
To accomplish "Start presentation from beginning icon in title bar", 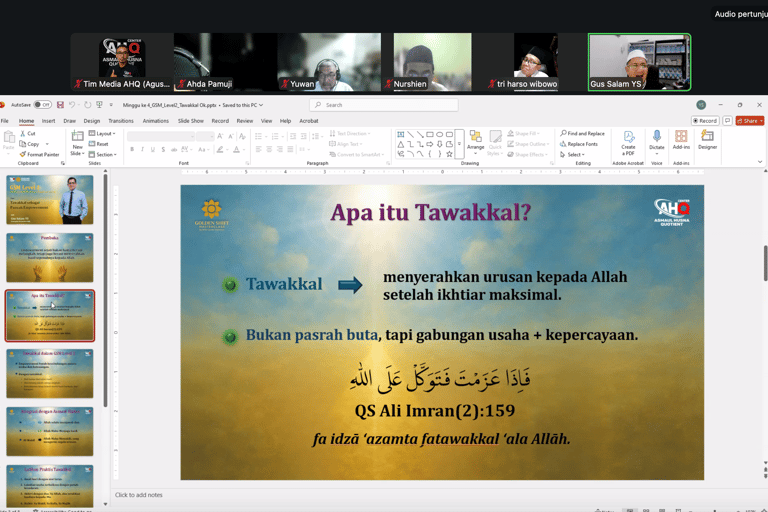I will [99, 105].
